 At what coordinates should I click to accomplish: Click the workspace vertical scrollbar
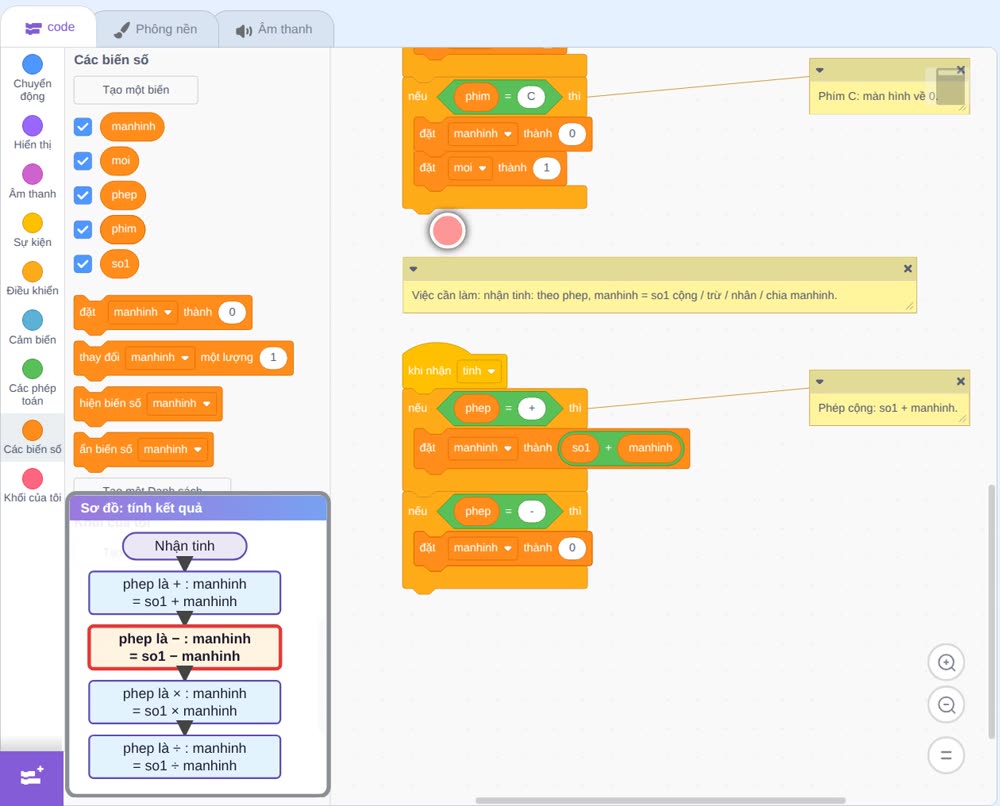(991, 611)
